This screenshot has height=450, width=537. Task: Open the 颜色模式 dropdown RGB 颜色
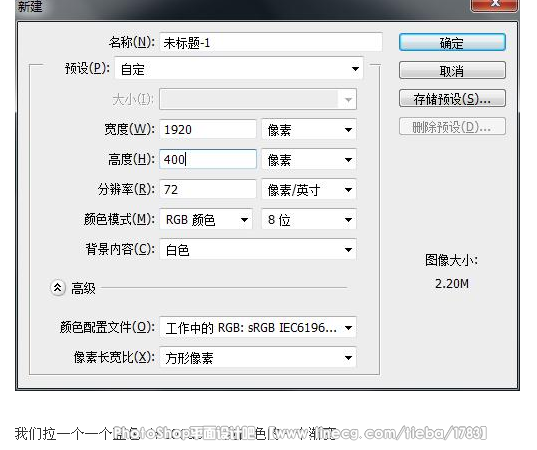[x=206, y=219]
